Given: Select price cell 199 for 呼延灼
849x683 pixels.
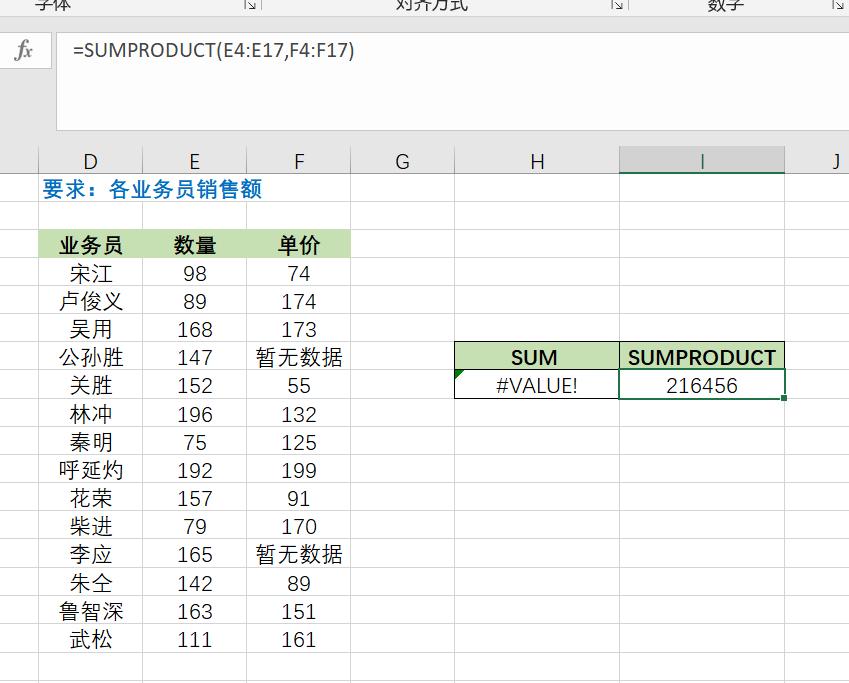Looking at the screenshot, I should coord(298,470).
